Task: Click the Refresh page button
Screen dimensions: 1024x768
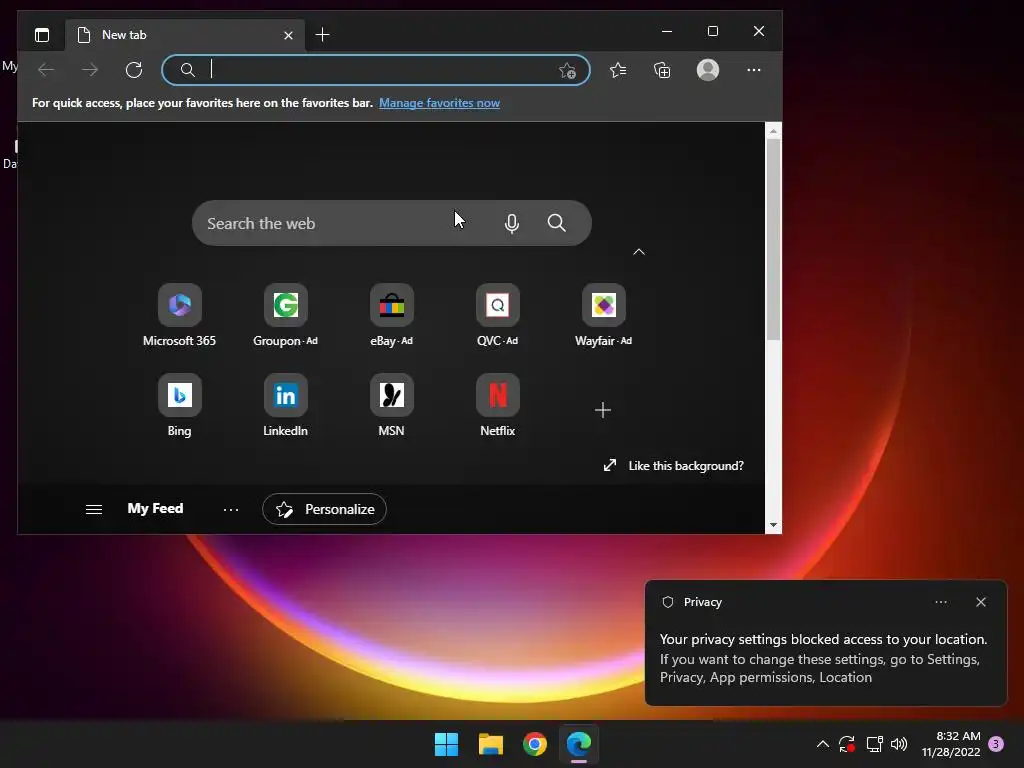Action: pos(134,70)
